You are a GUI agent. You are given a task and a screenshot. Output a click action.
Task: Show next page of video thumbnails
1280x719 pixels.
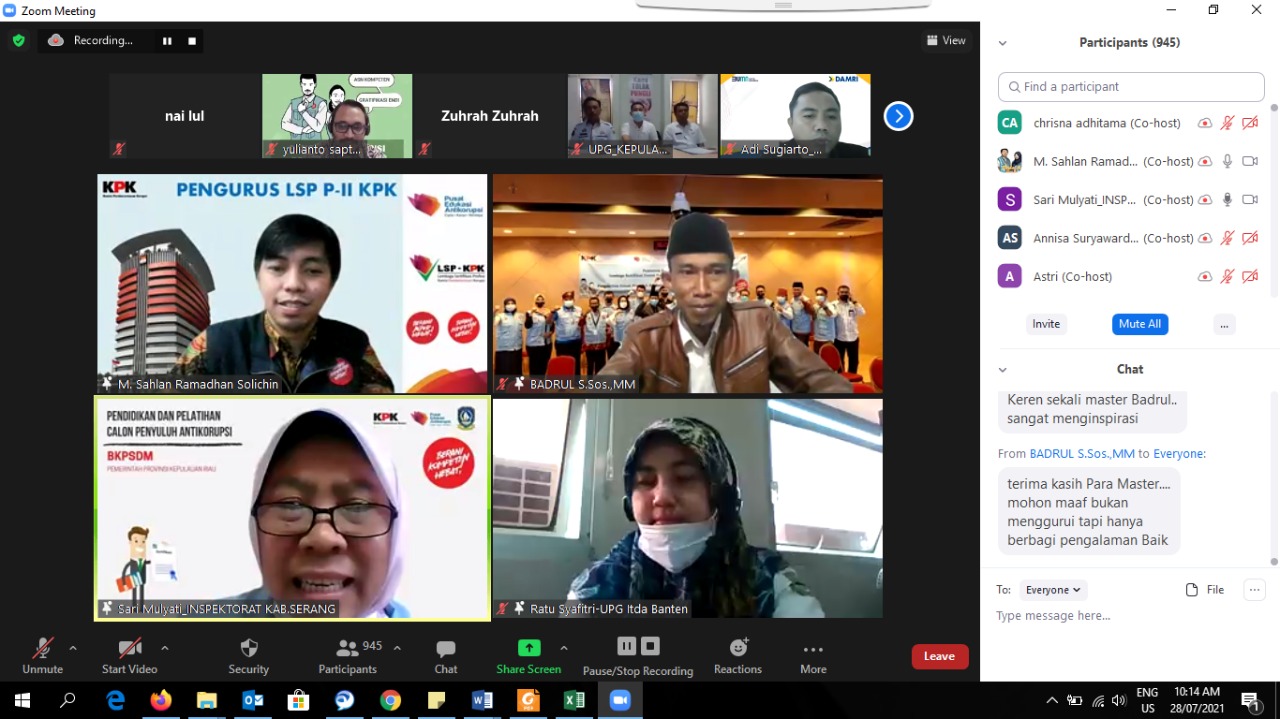coord(898,116)
